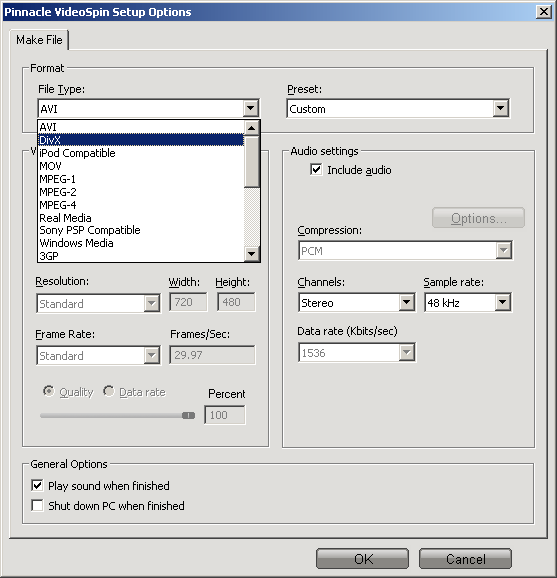Screen dimensions: 557x578
Task: Select iPod Compatible file type
Action: [141, 153]
